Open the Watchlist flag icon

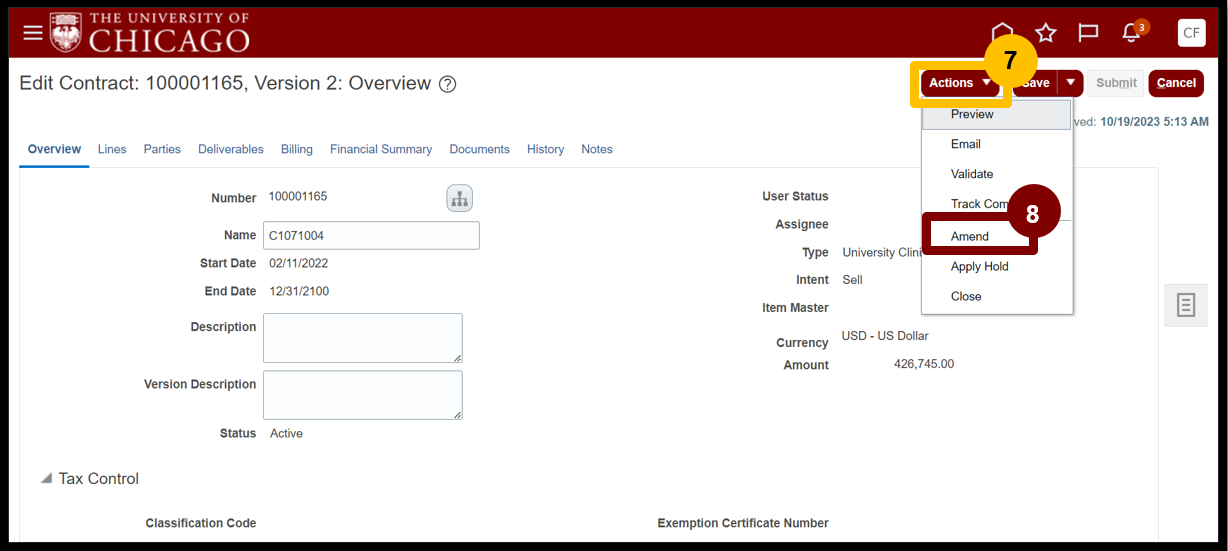click(x=1089, y=33)
